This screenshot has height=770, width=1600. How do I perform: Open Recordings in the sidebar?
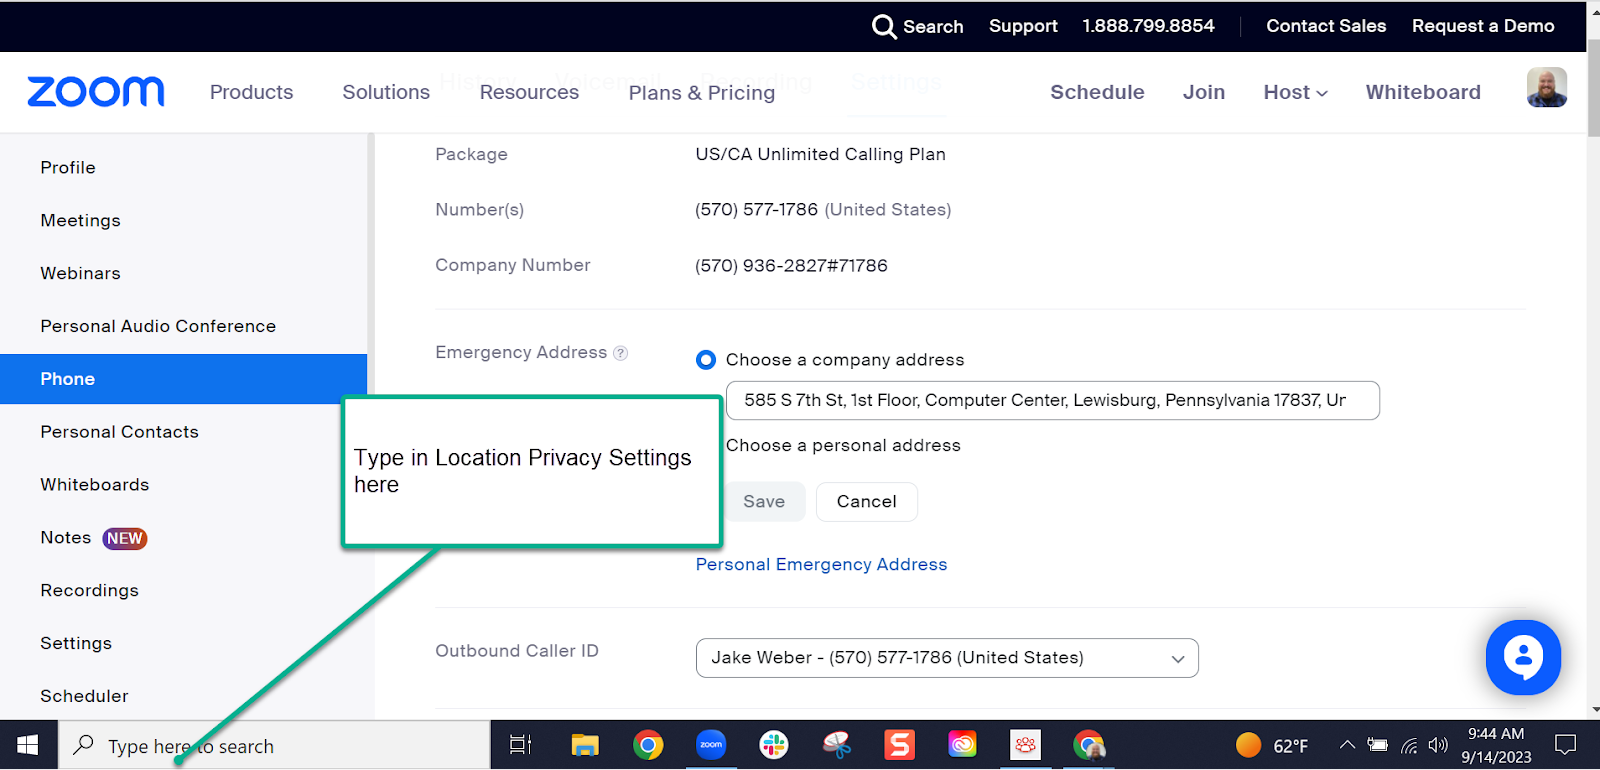click(90, 591)
